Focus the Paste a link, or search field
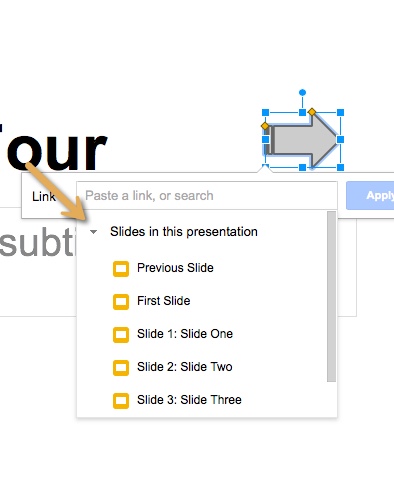The image size is (394, 480). (x=207, y=196)
